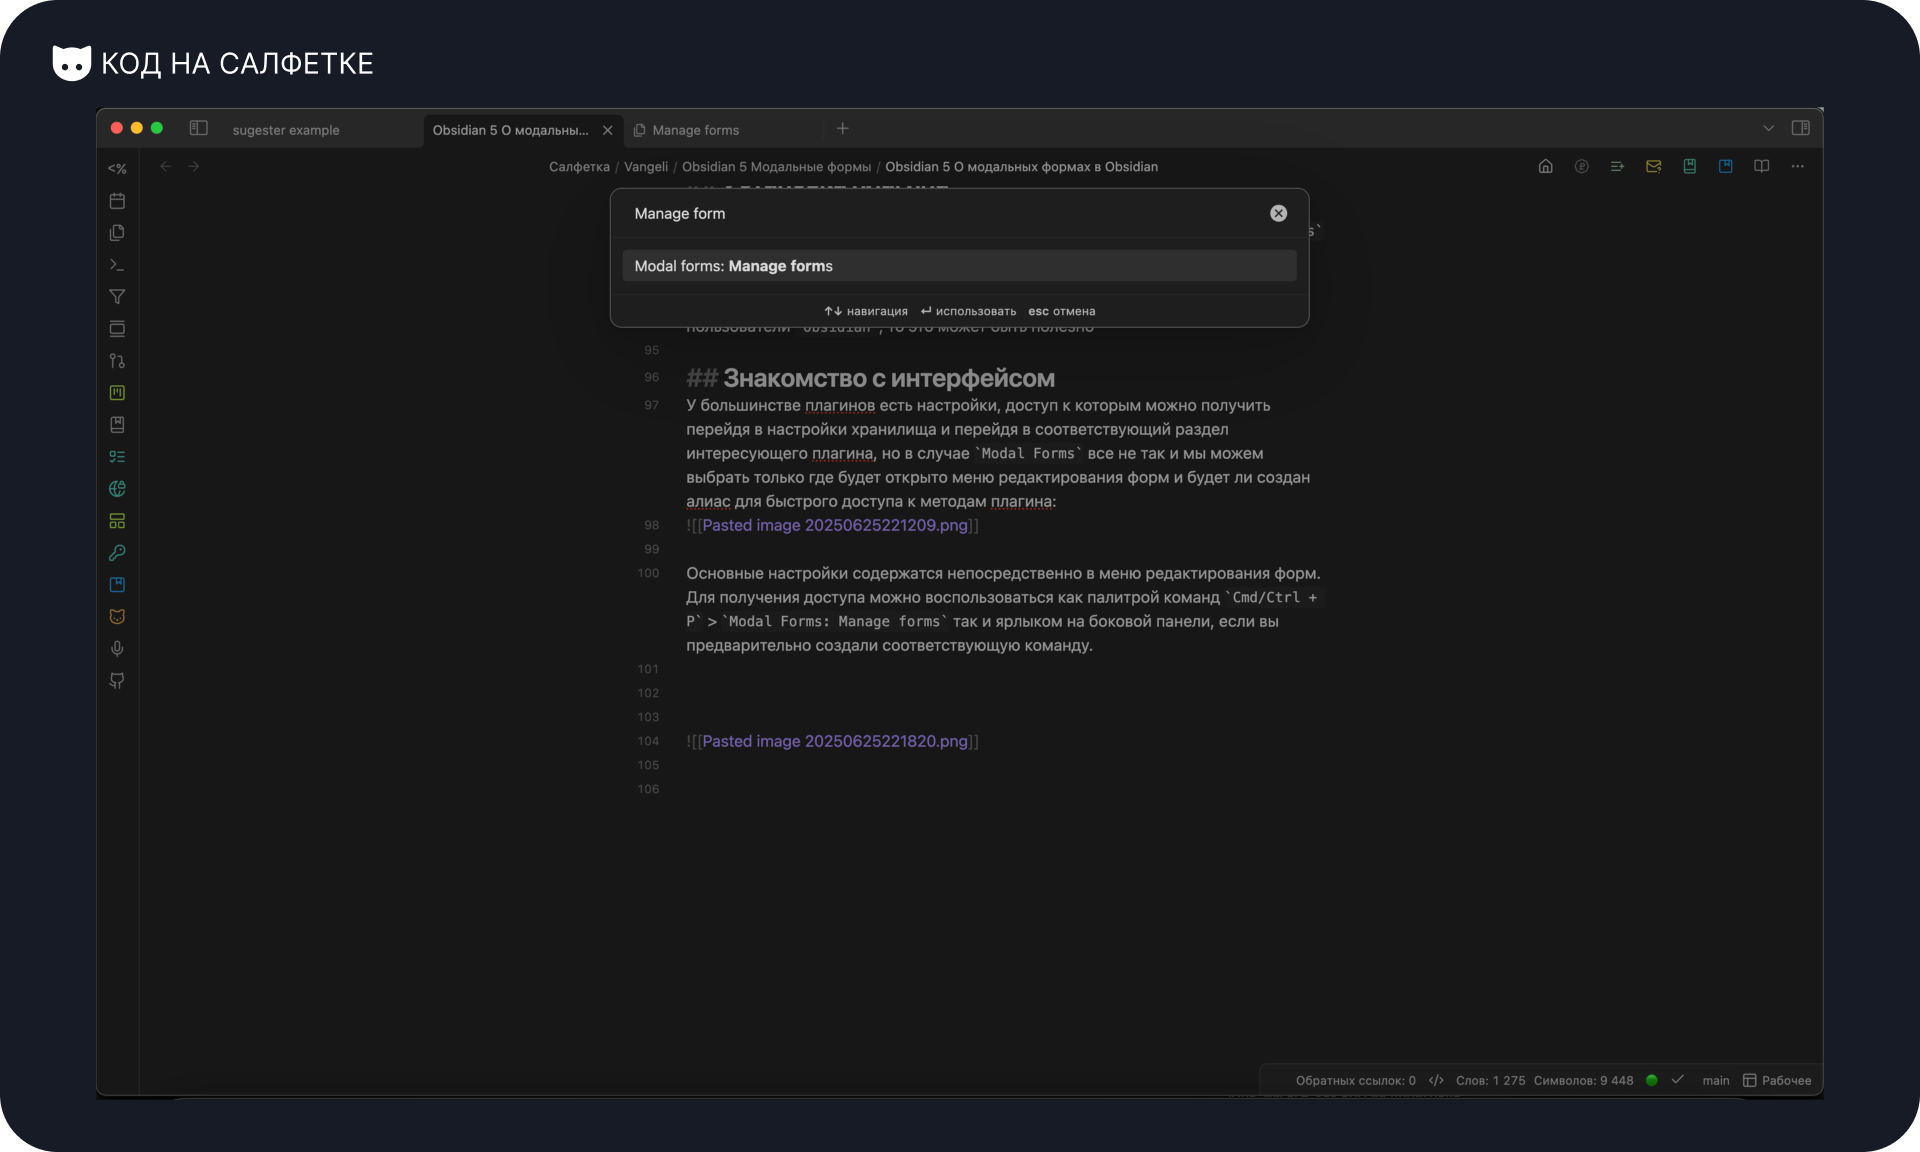Switch to reading view book icon
The image size is (1920, 1152).
coord(1762,167)
